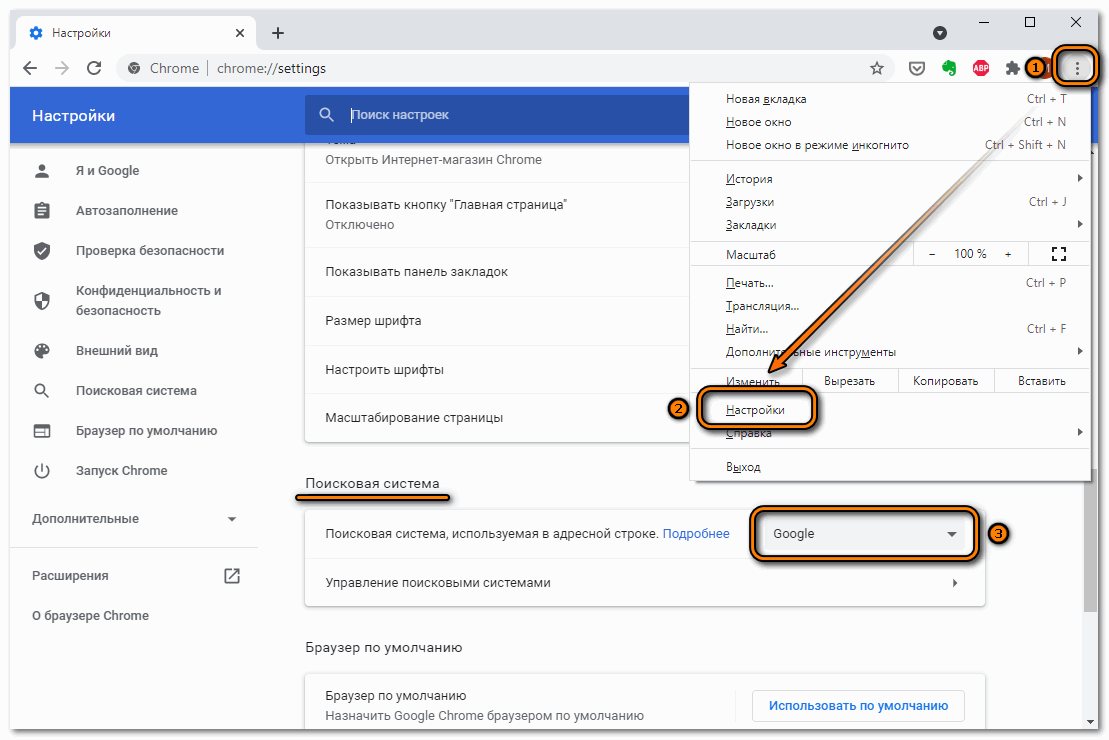This screenshot has width=1109, height=740.
Task: Increase zoom with the plus button
Action: click(1007, 254)
